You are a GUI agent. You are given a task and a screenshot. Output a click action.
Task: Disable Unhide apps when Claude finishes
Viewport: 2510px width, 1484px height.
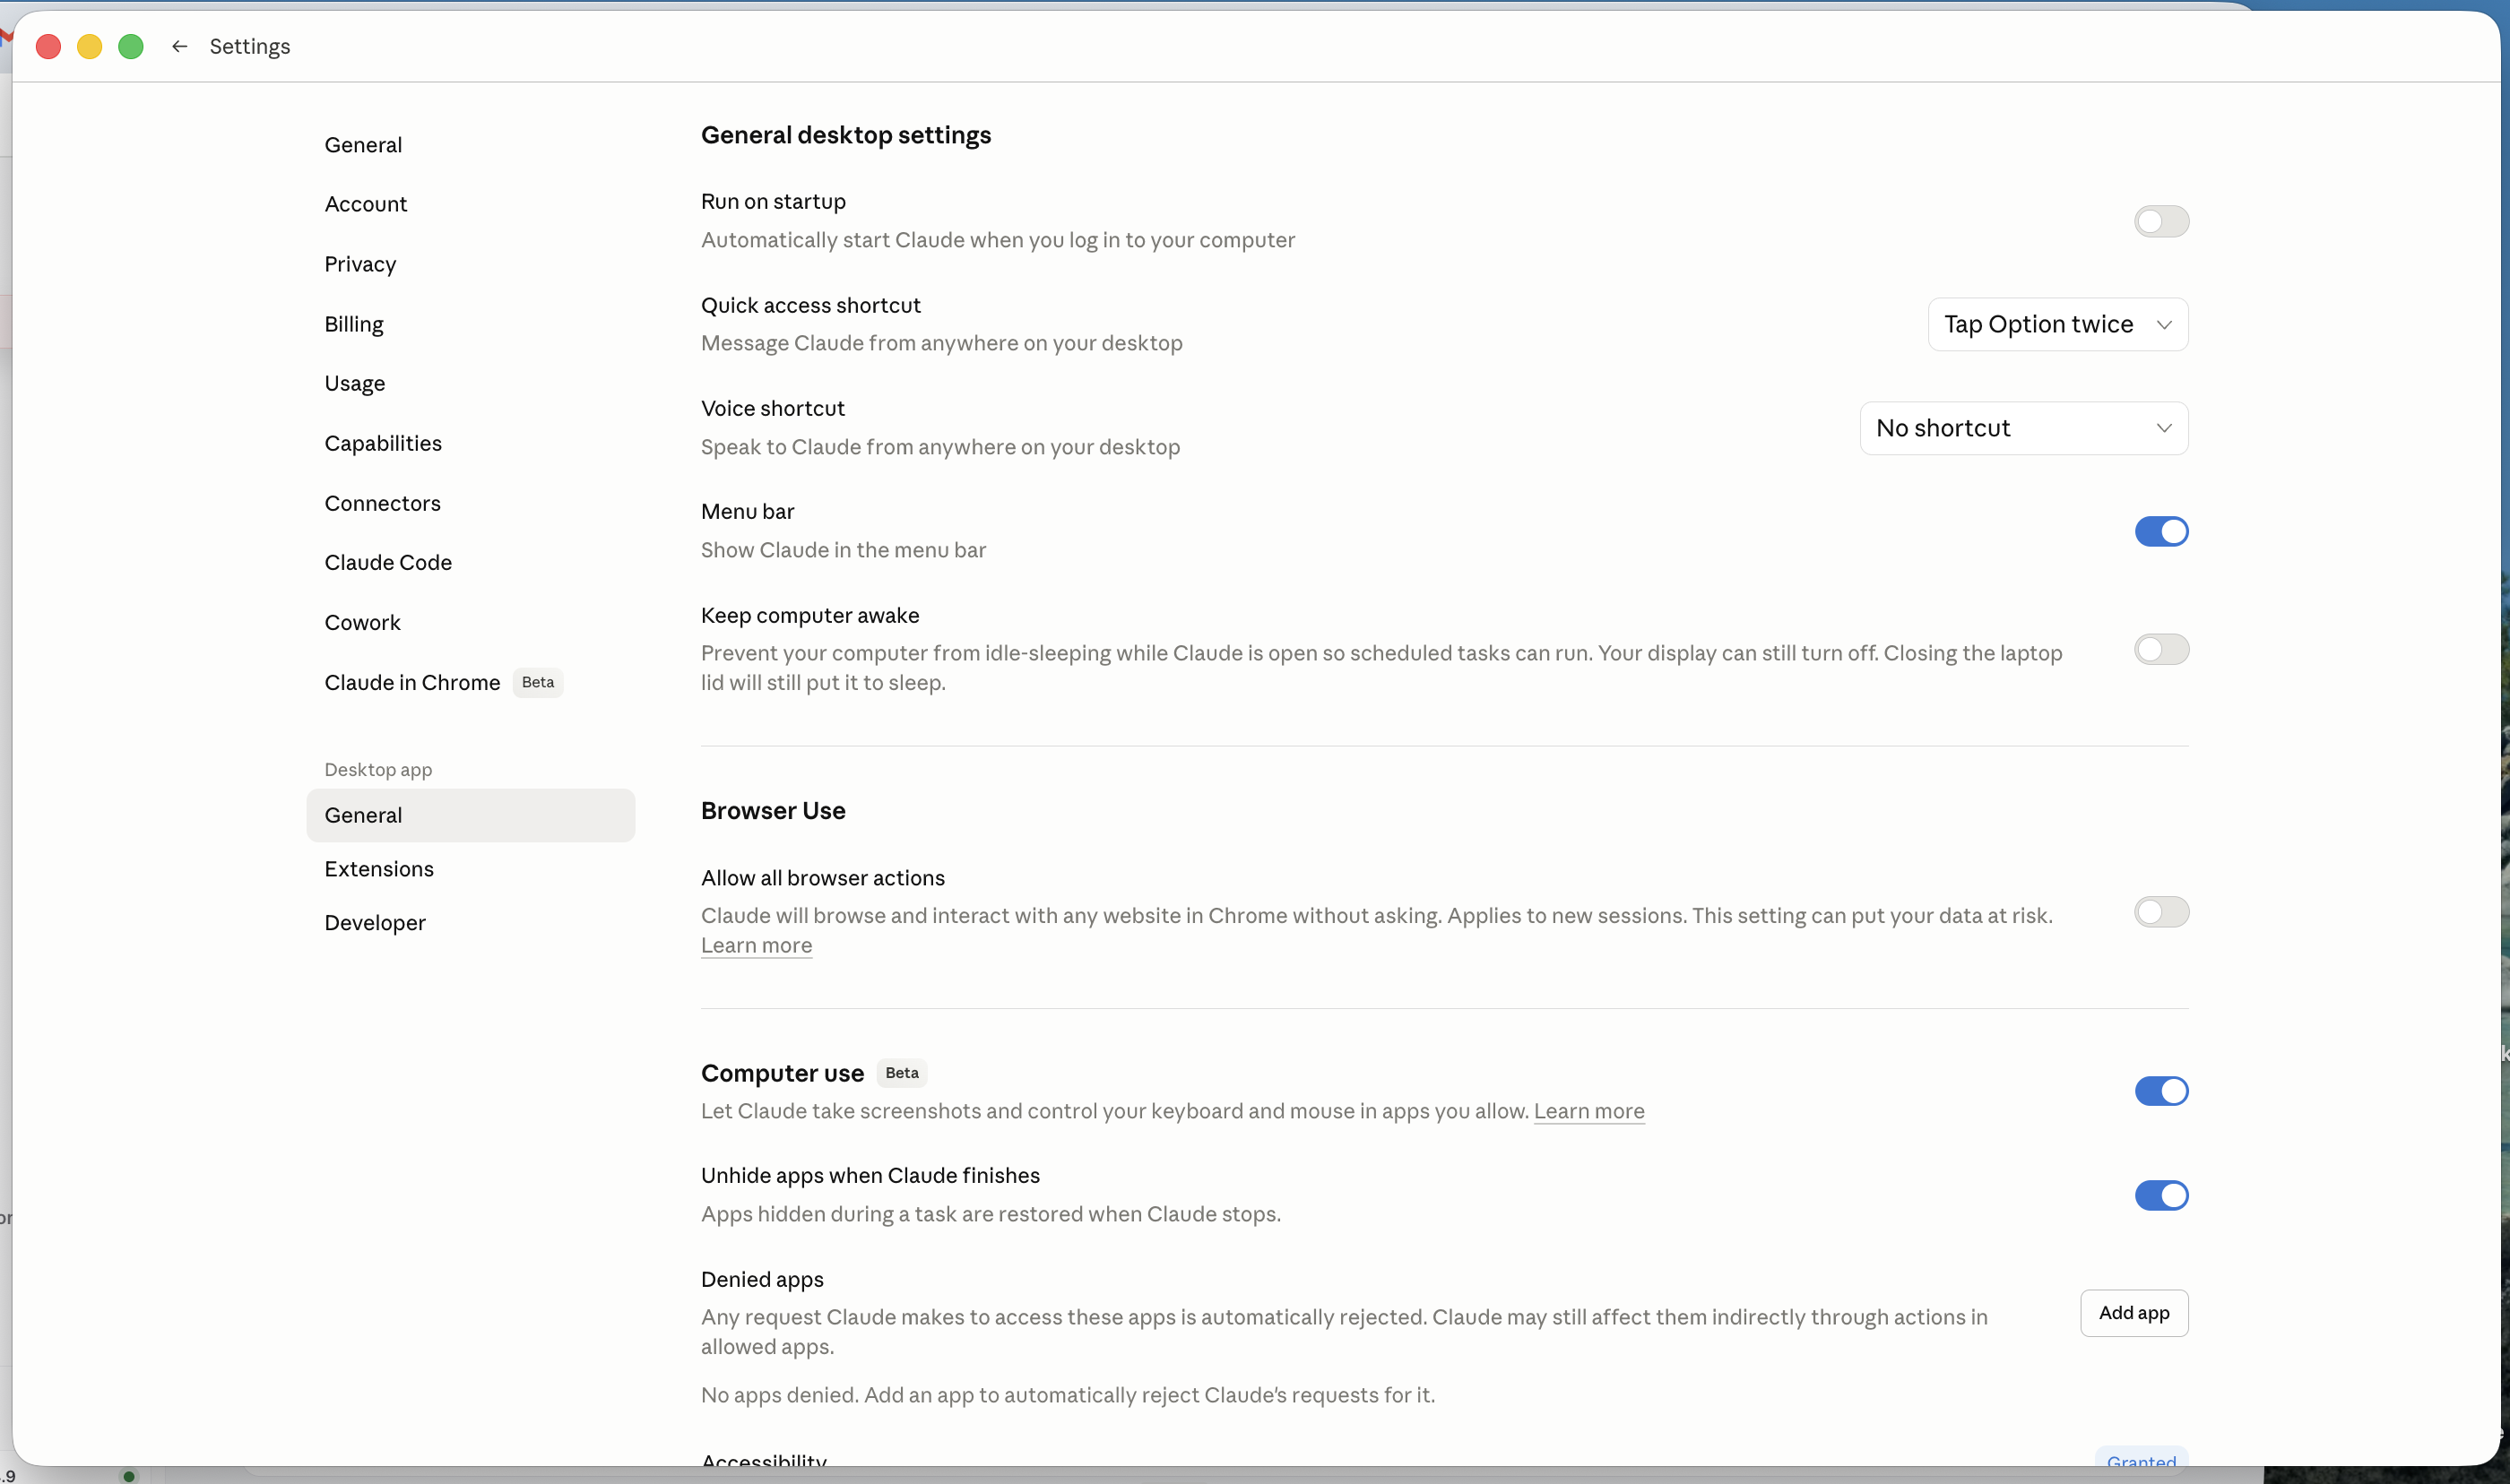coord(2161,1195)
